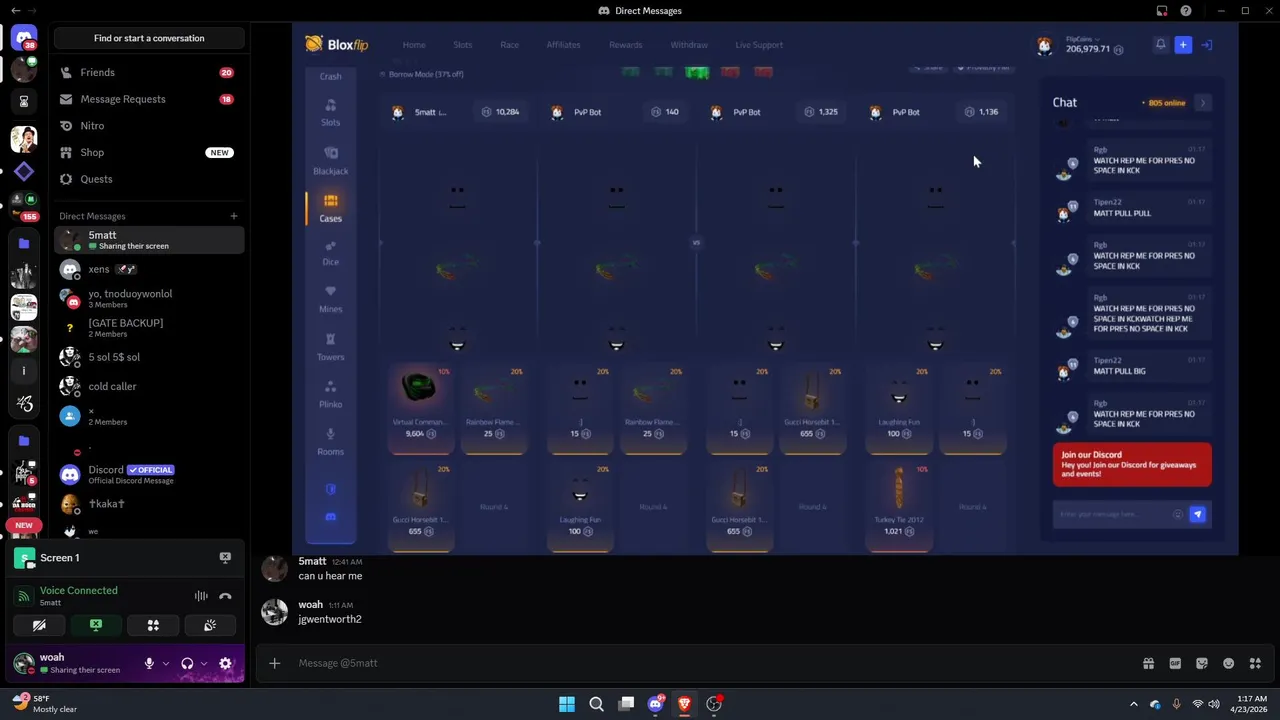Viewport: 1280px width, 720px height.
Task: Click Discord icon on the taskbar
Action: [x=655, y=704]
